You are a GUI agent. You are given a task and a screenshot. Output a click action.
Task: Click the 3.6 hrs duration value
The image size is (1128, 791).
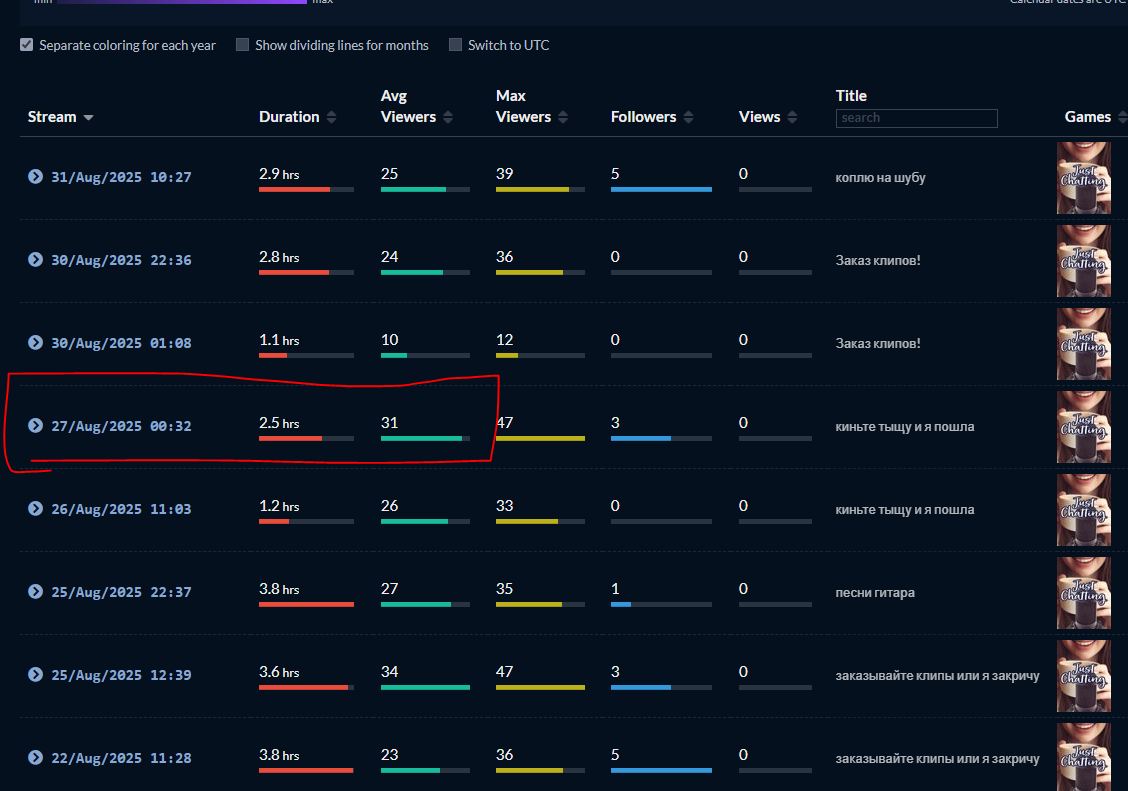tap(279, 672)
